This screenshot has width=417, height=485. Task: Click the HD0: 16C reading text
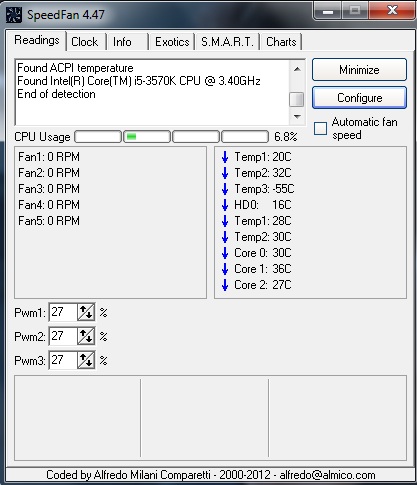[x=263, y=205]
